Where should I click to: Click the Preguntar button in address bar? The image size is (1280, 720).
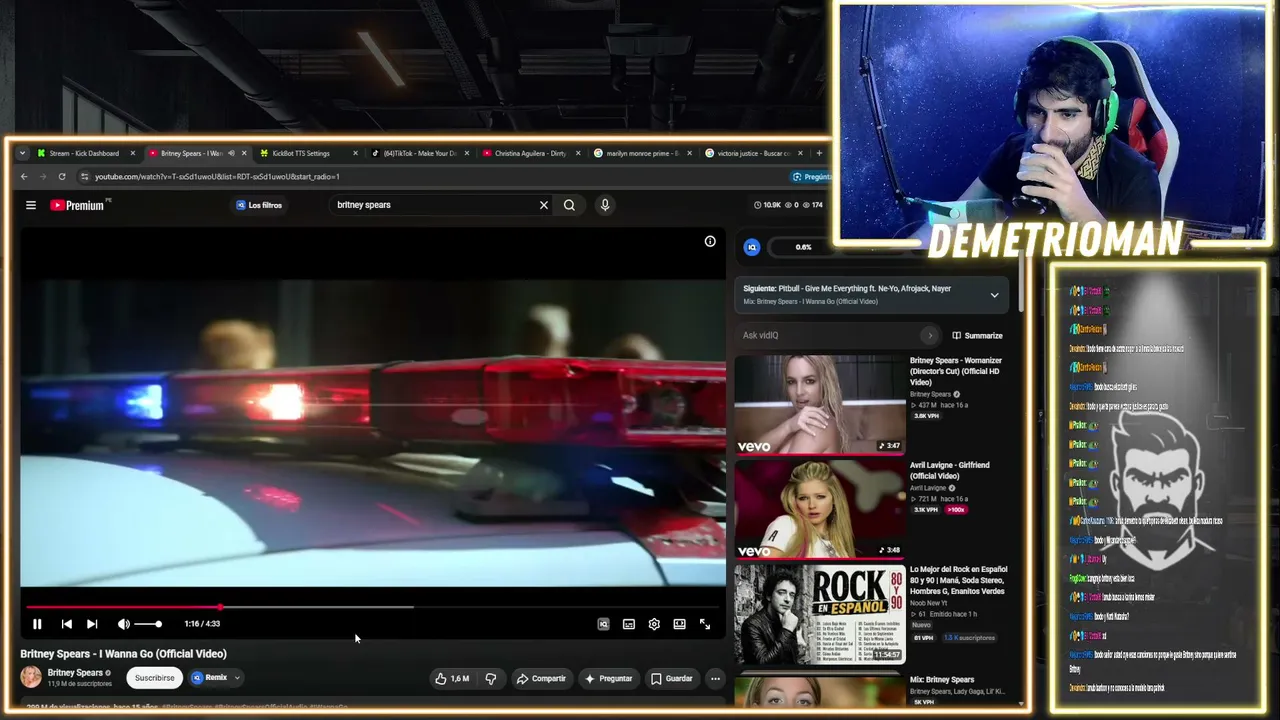811,177
